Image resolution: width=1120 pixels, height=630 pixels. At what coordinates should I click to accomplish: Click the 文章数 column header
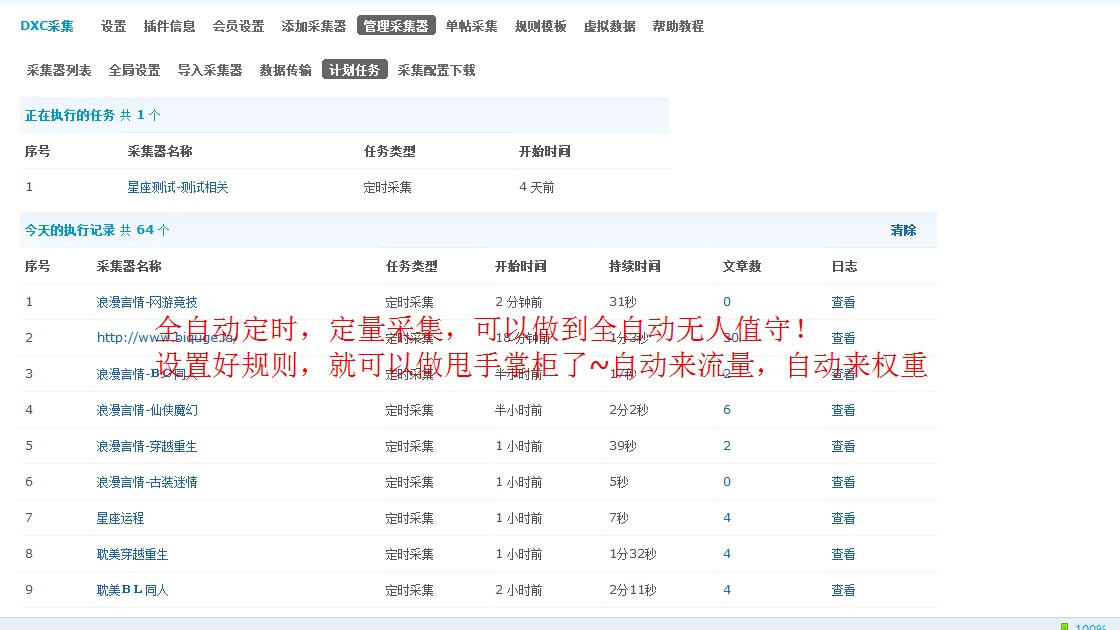742,266
